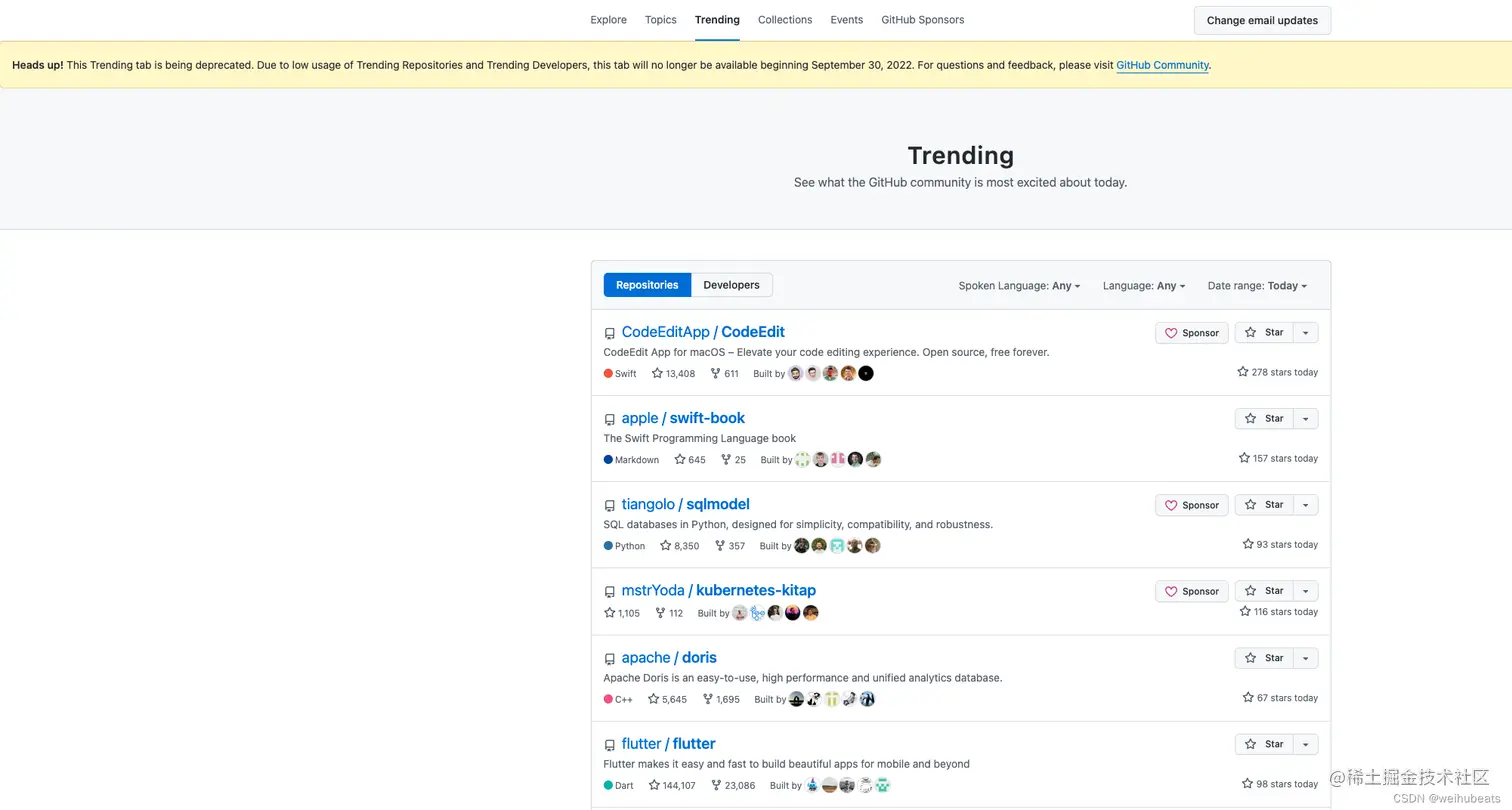Select the Repositories toggle button
The image size is (1512, 810).
pyautogui.click(x=647, y=285)
